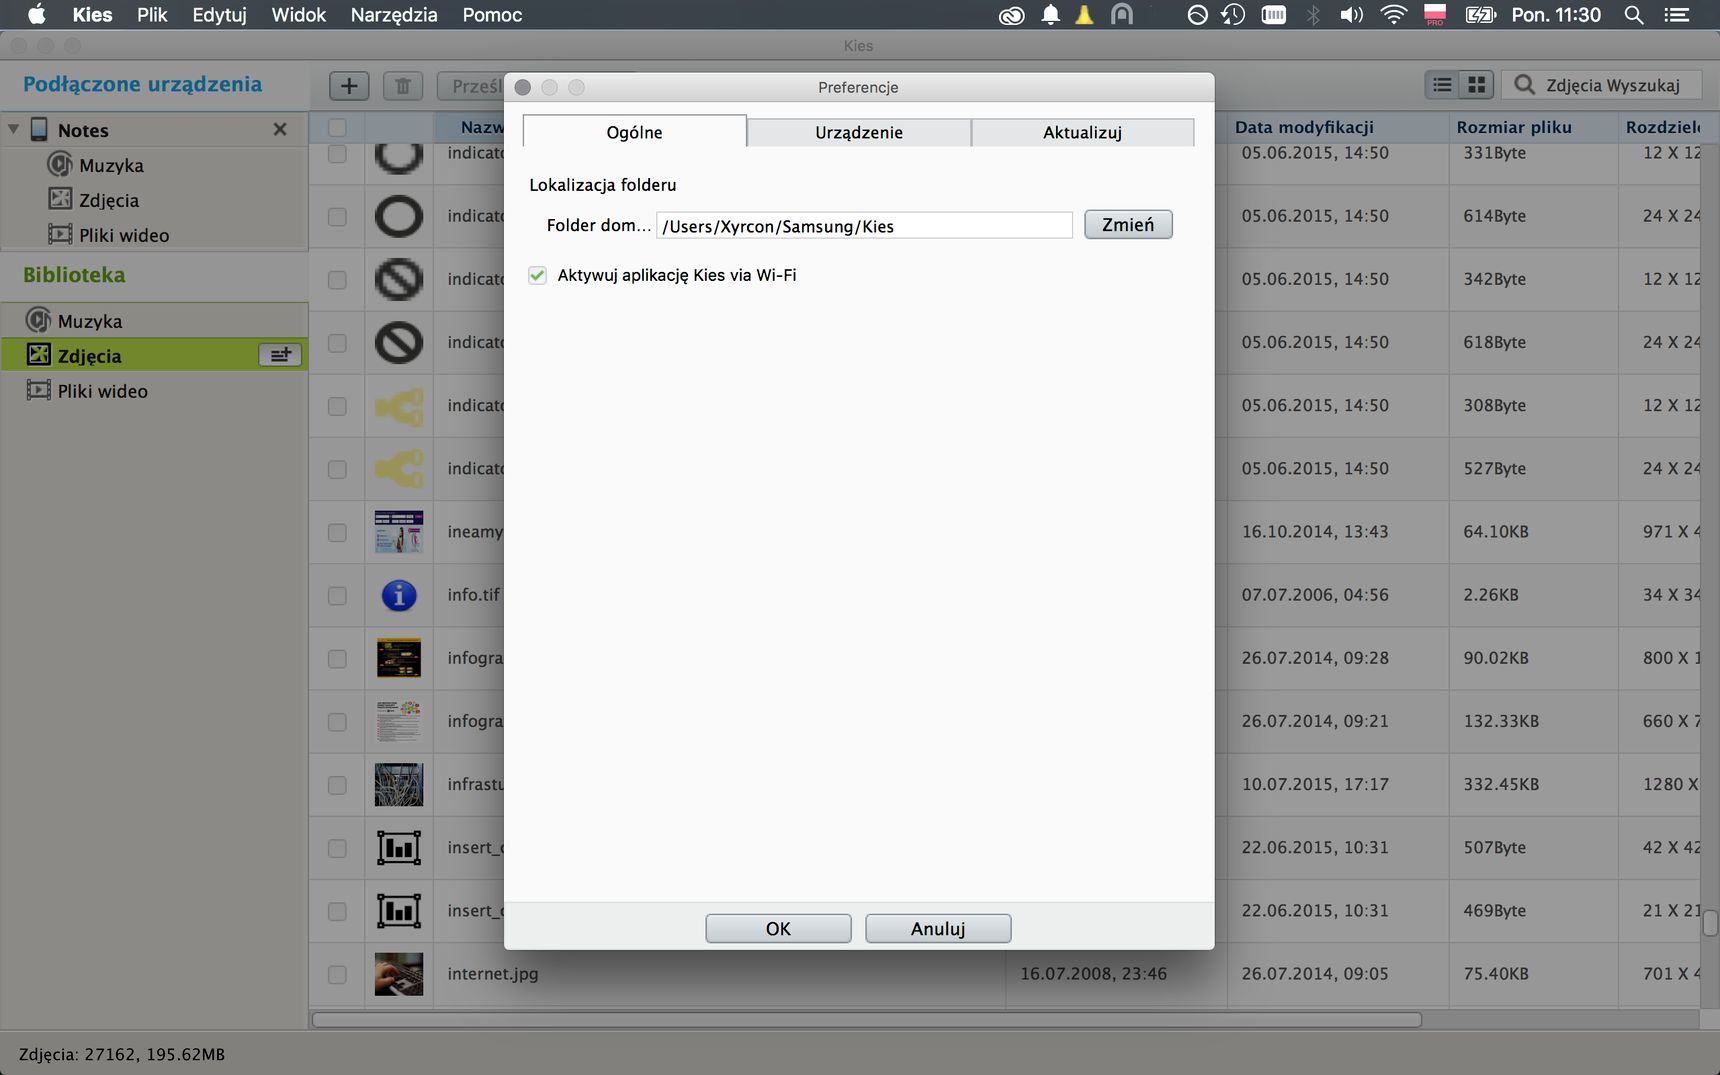The height and width of the screenshot is (1075, 1720).
Task: Check the ineamy row checkbox
Action: [x=337, y=532]
